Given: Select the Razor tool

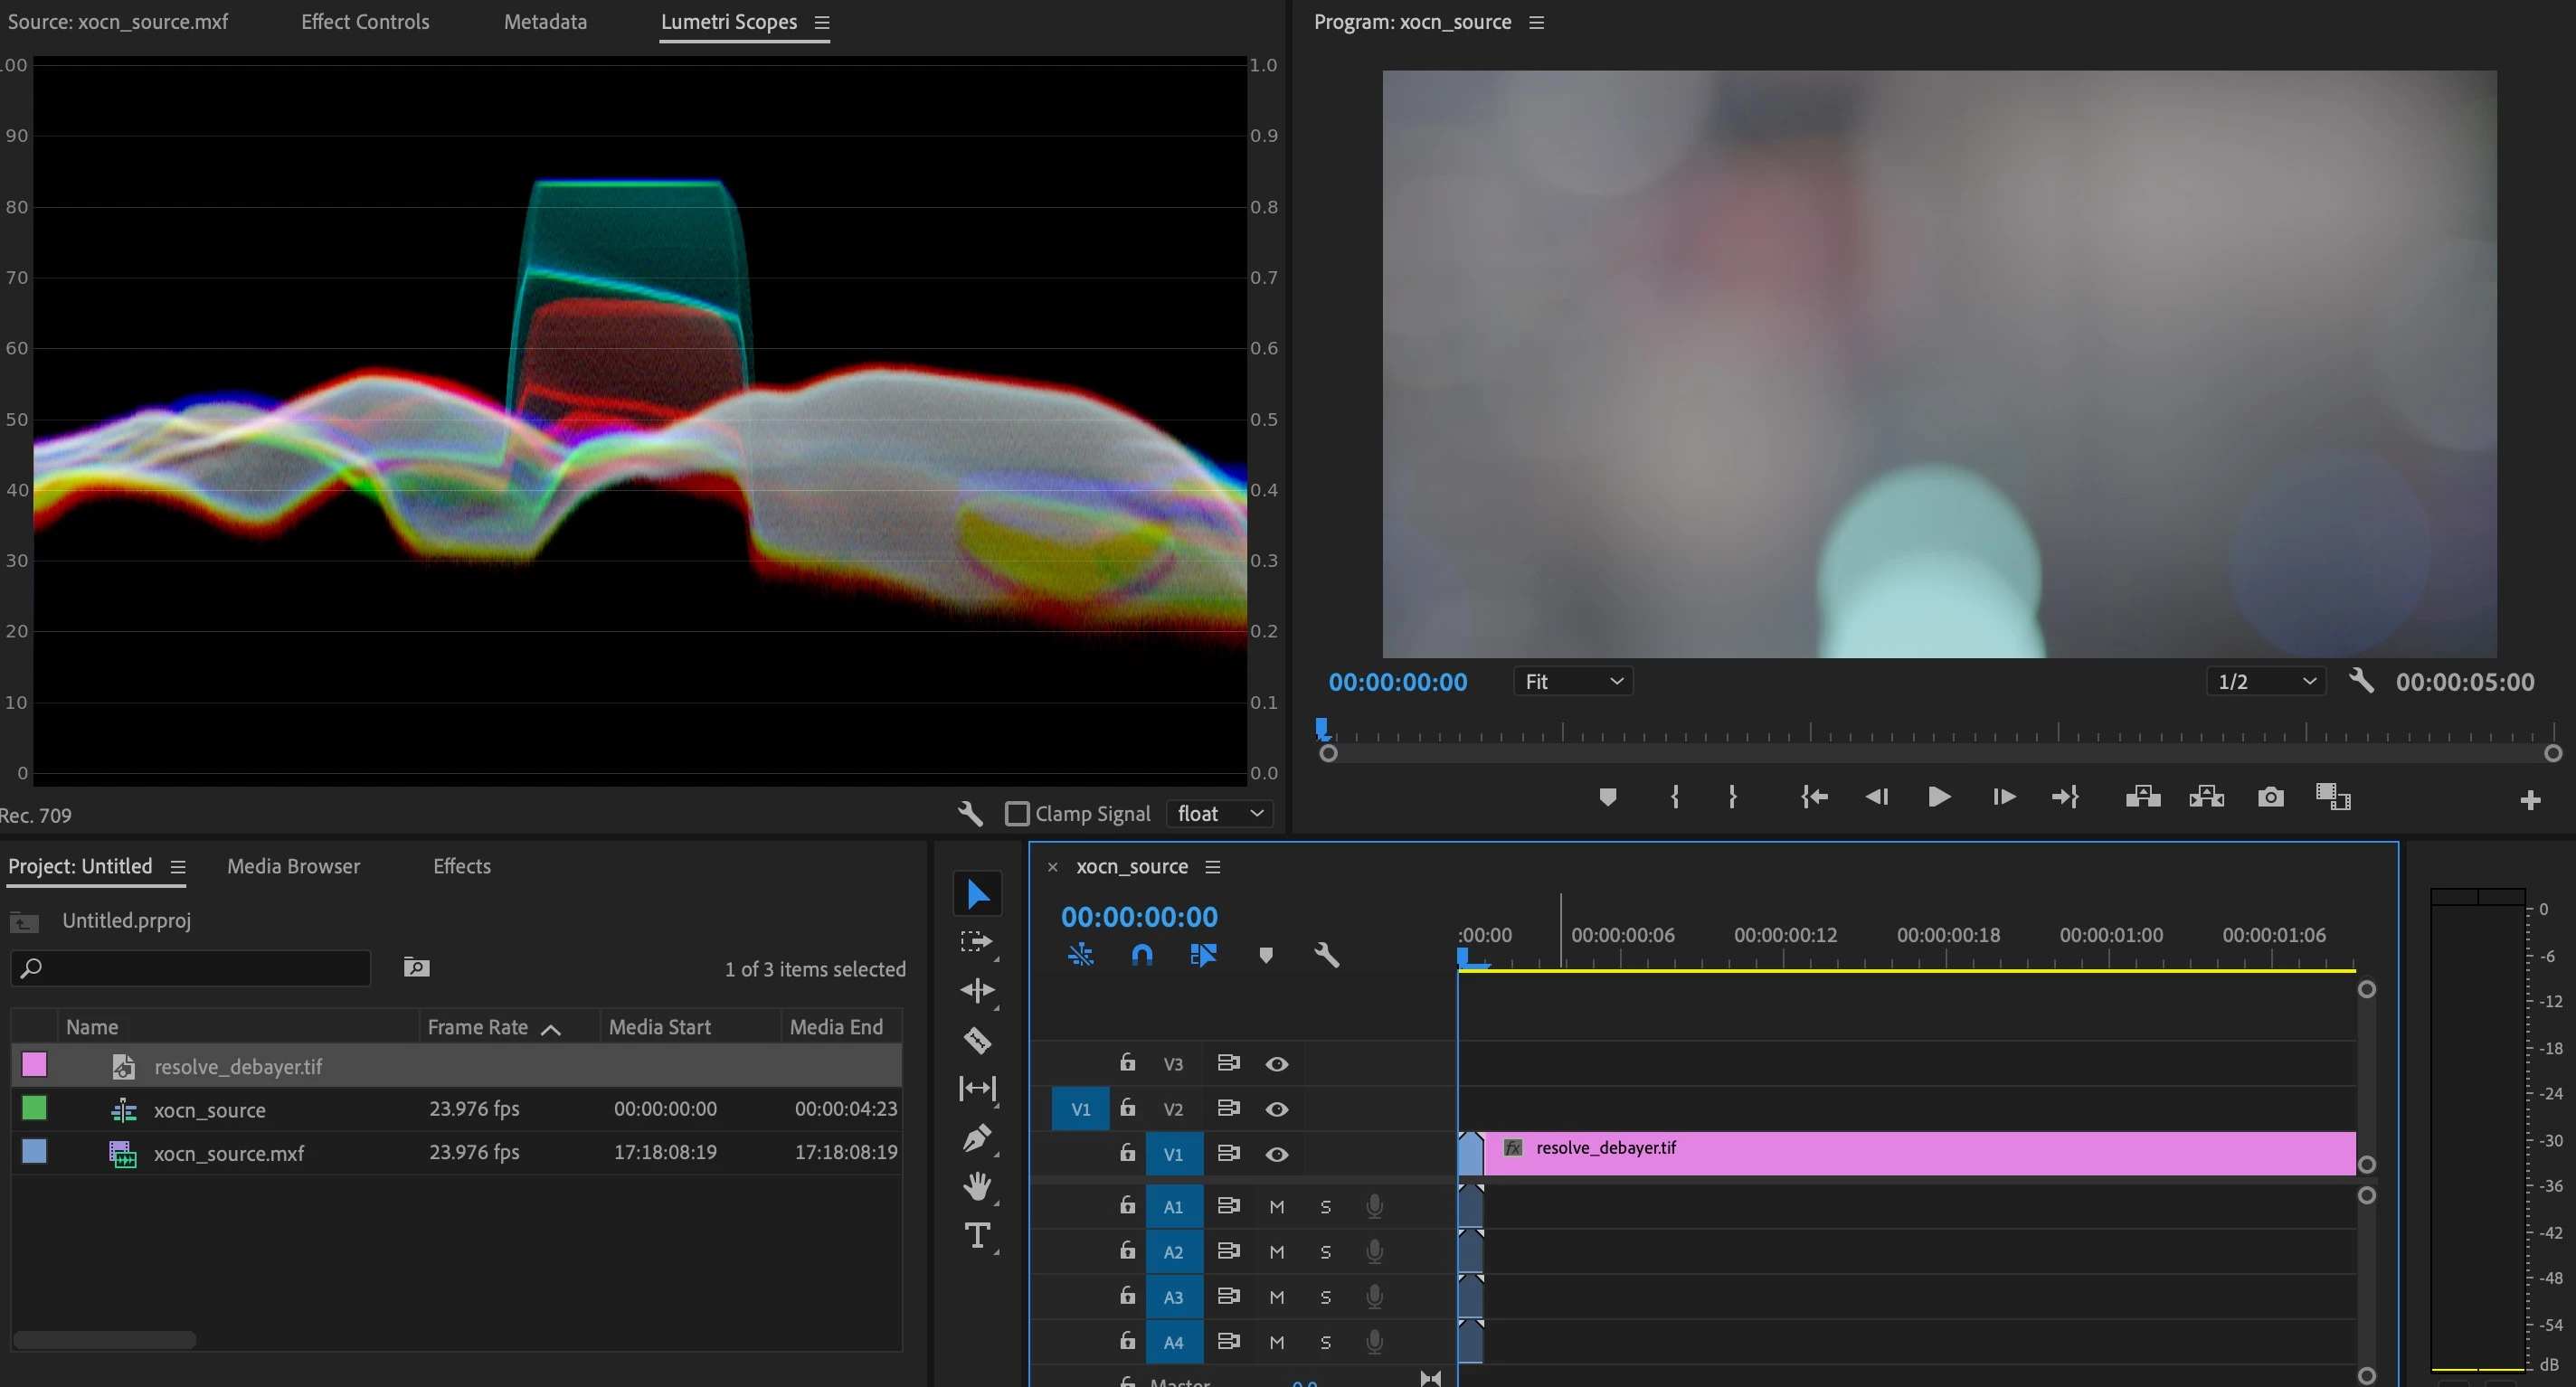Looking at the screenshot, I should 977,1040.
